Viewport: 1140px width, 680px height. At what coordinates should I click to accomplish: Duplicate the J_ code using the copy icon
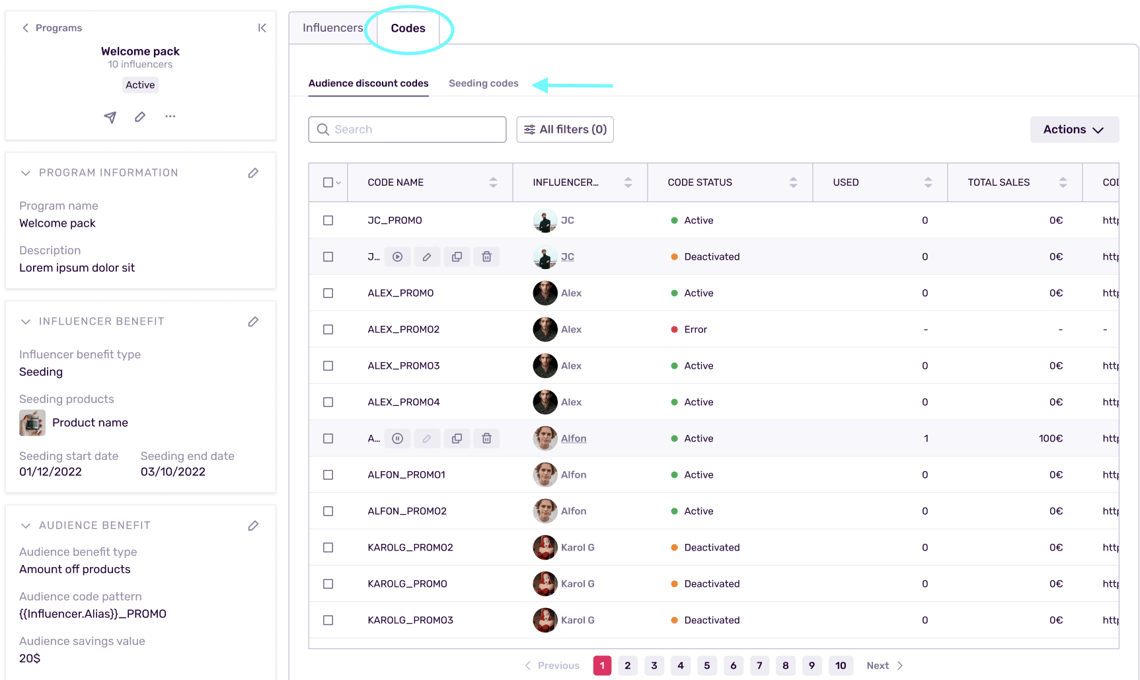457,256
